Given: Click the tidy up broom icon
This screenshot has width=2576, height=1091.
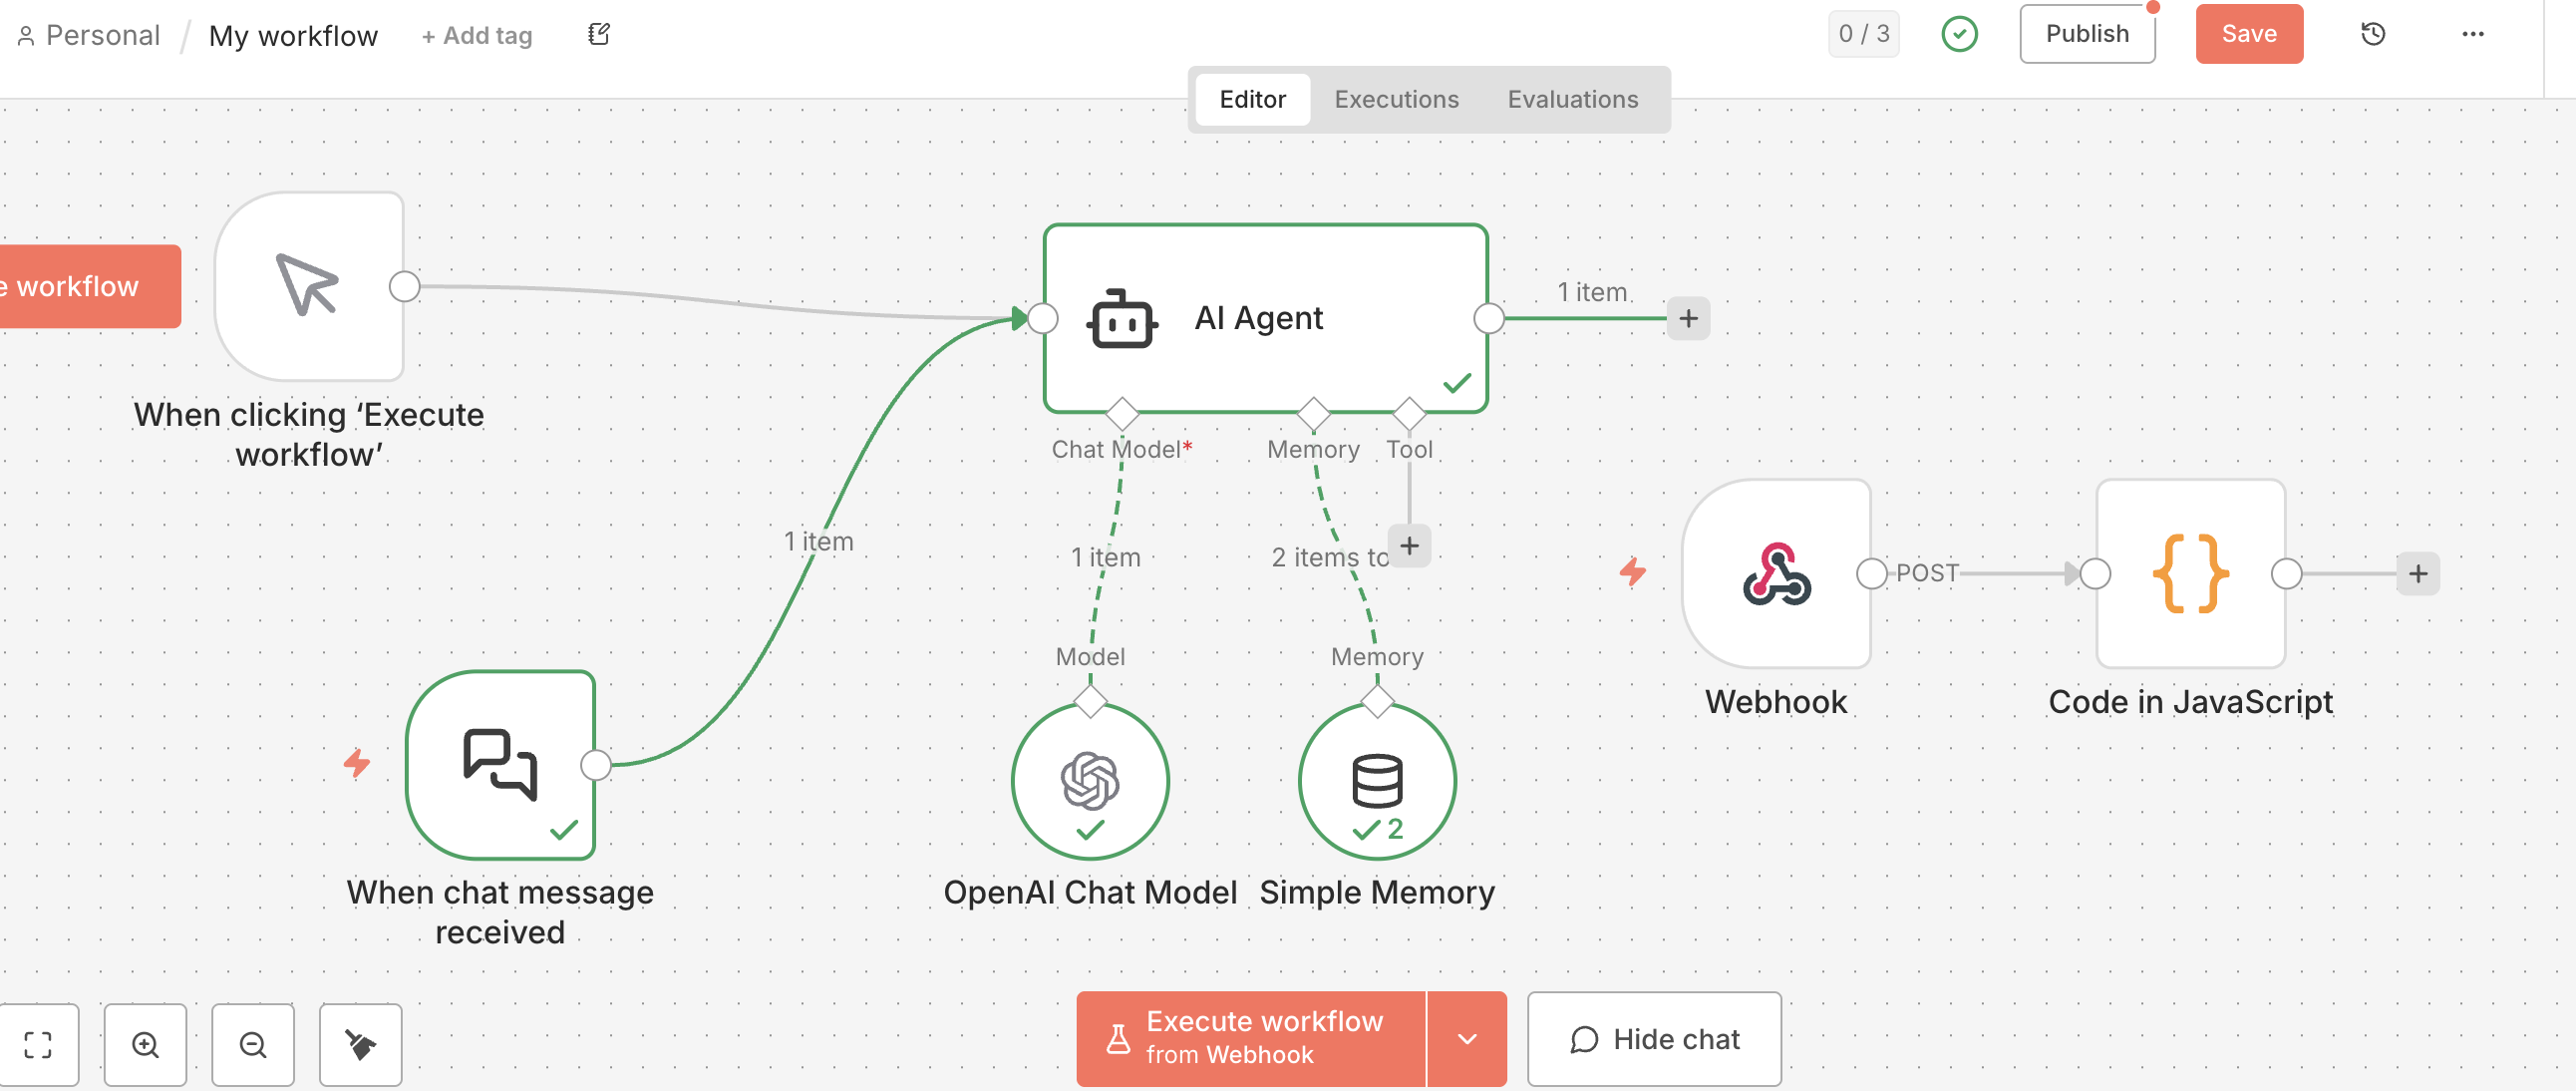Looking at the screenshot, I should [x=360, y=1044].
